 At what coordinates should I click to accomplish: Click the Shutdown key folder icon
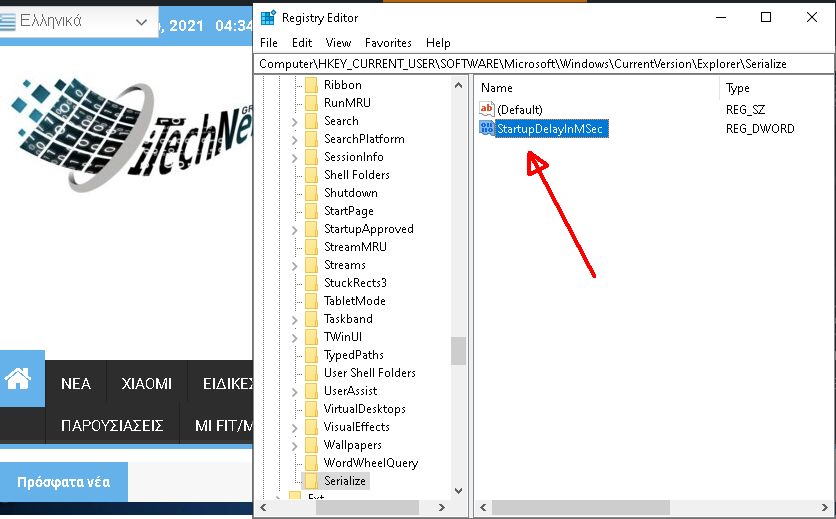point(311,193)
